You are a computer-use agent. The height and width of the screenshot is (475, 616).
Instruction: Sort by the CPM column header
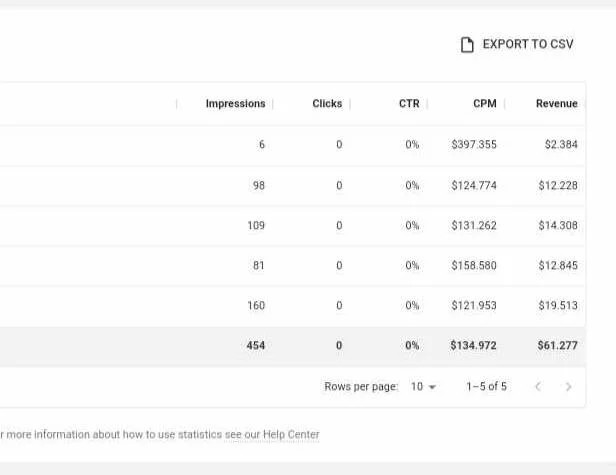(x=484, y=104)
